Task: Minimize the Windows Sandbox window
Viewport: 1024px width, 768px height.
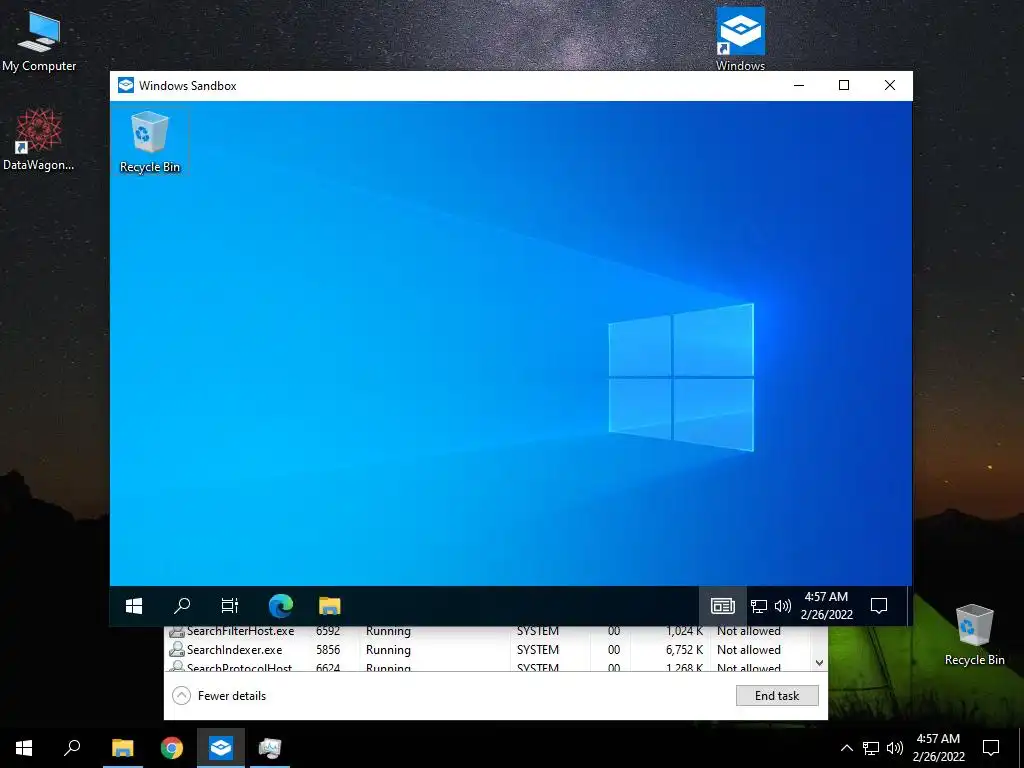Action: [799, 86]
